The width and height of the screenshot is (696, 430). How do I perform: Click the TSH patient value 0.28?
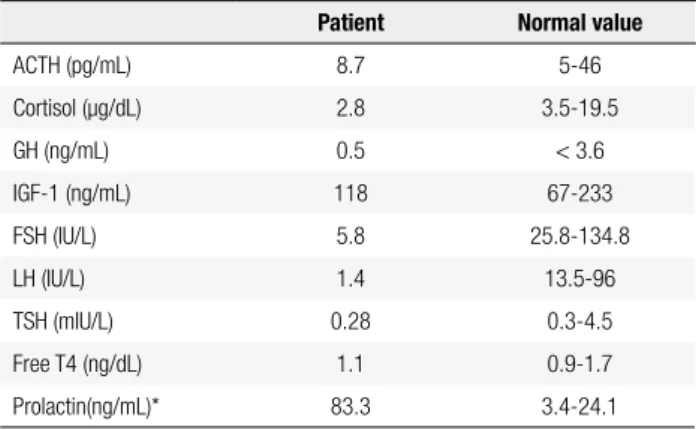pyautogui.click(x=350, y=321)
